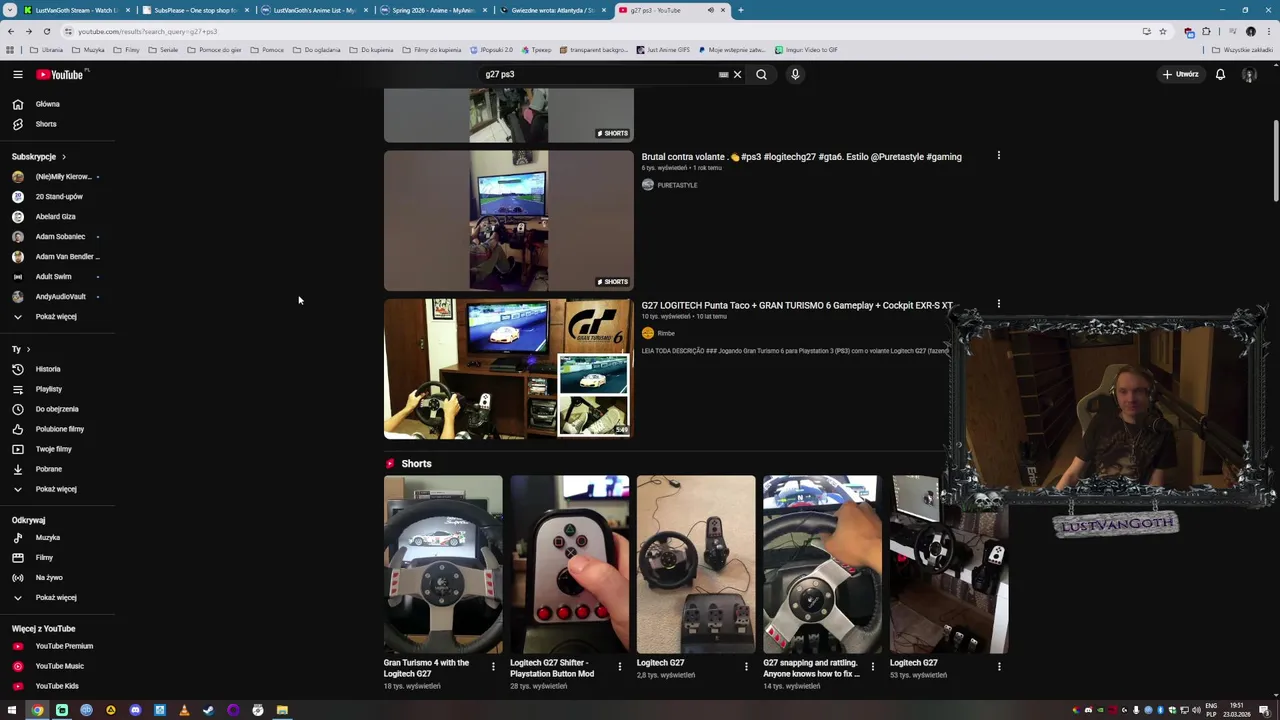
Task: Open the Brutal contra volante video title
Action: [801, 157]
